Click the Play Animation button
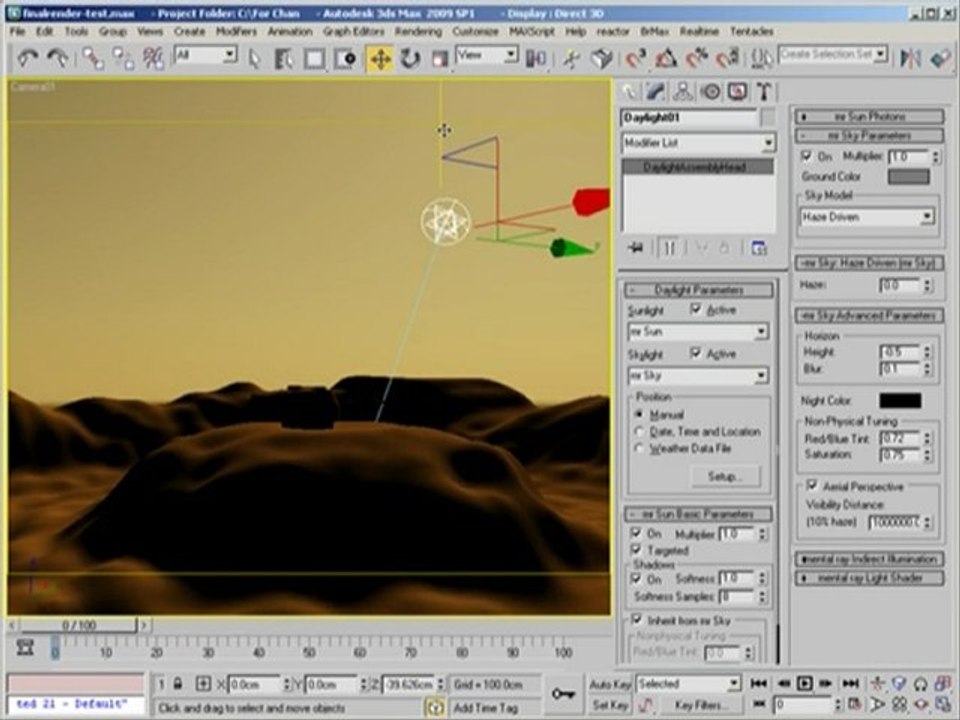This screenshot has height=720, width=960. tap(804, 683)
